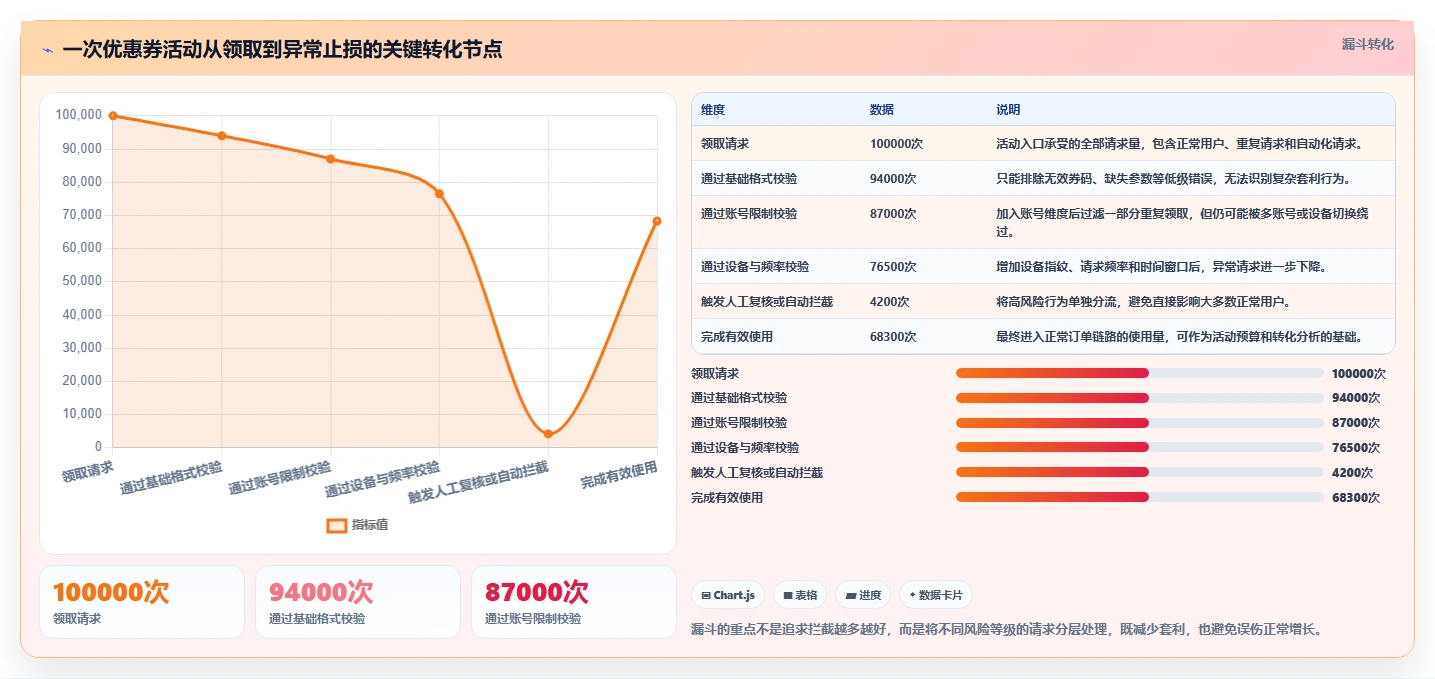Click the description starting 活动入口承受的全部请求量

coord(1179,144)
